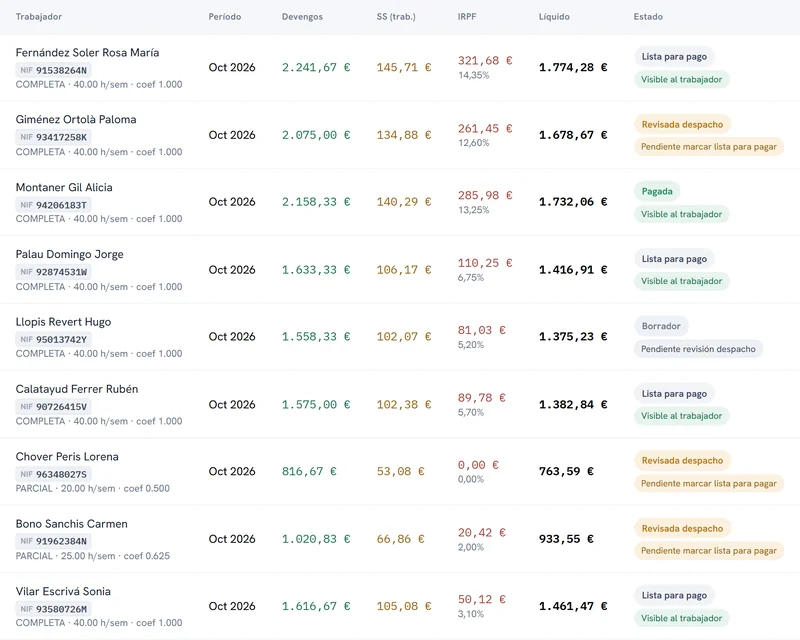
Task: Click Visible al trabajador badge for Montaner Gil
Action: pyautogui.click(x=682, y=214)
